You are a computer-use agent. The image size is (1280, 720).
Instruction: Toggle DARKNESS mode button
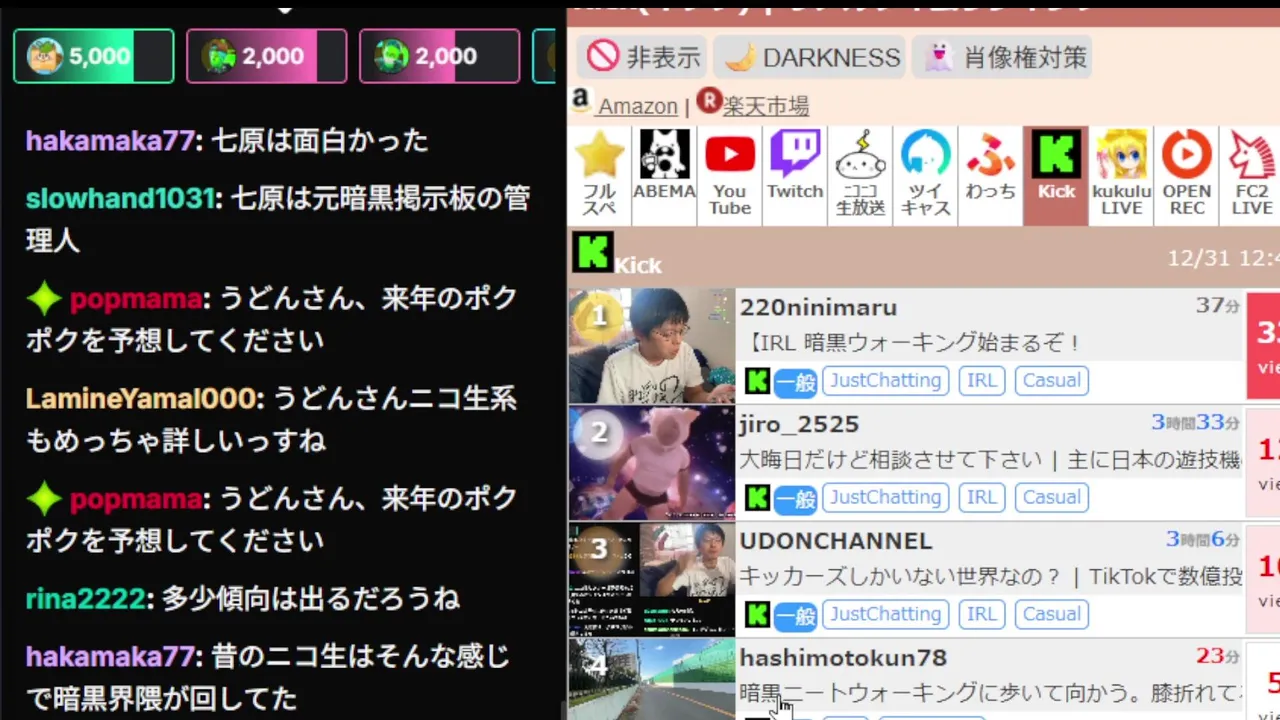pos(809,57)
